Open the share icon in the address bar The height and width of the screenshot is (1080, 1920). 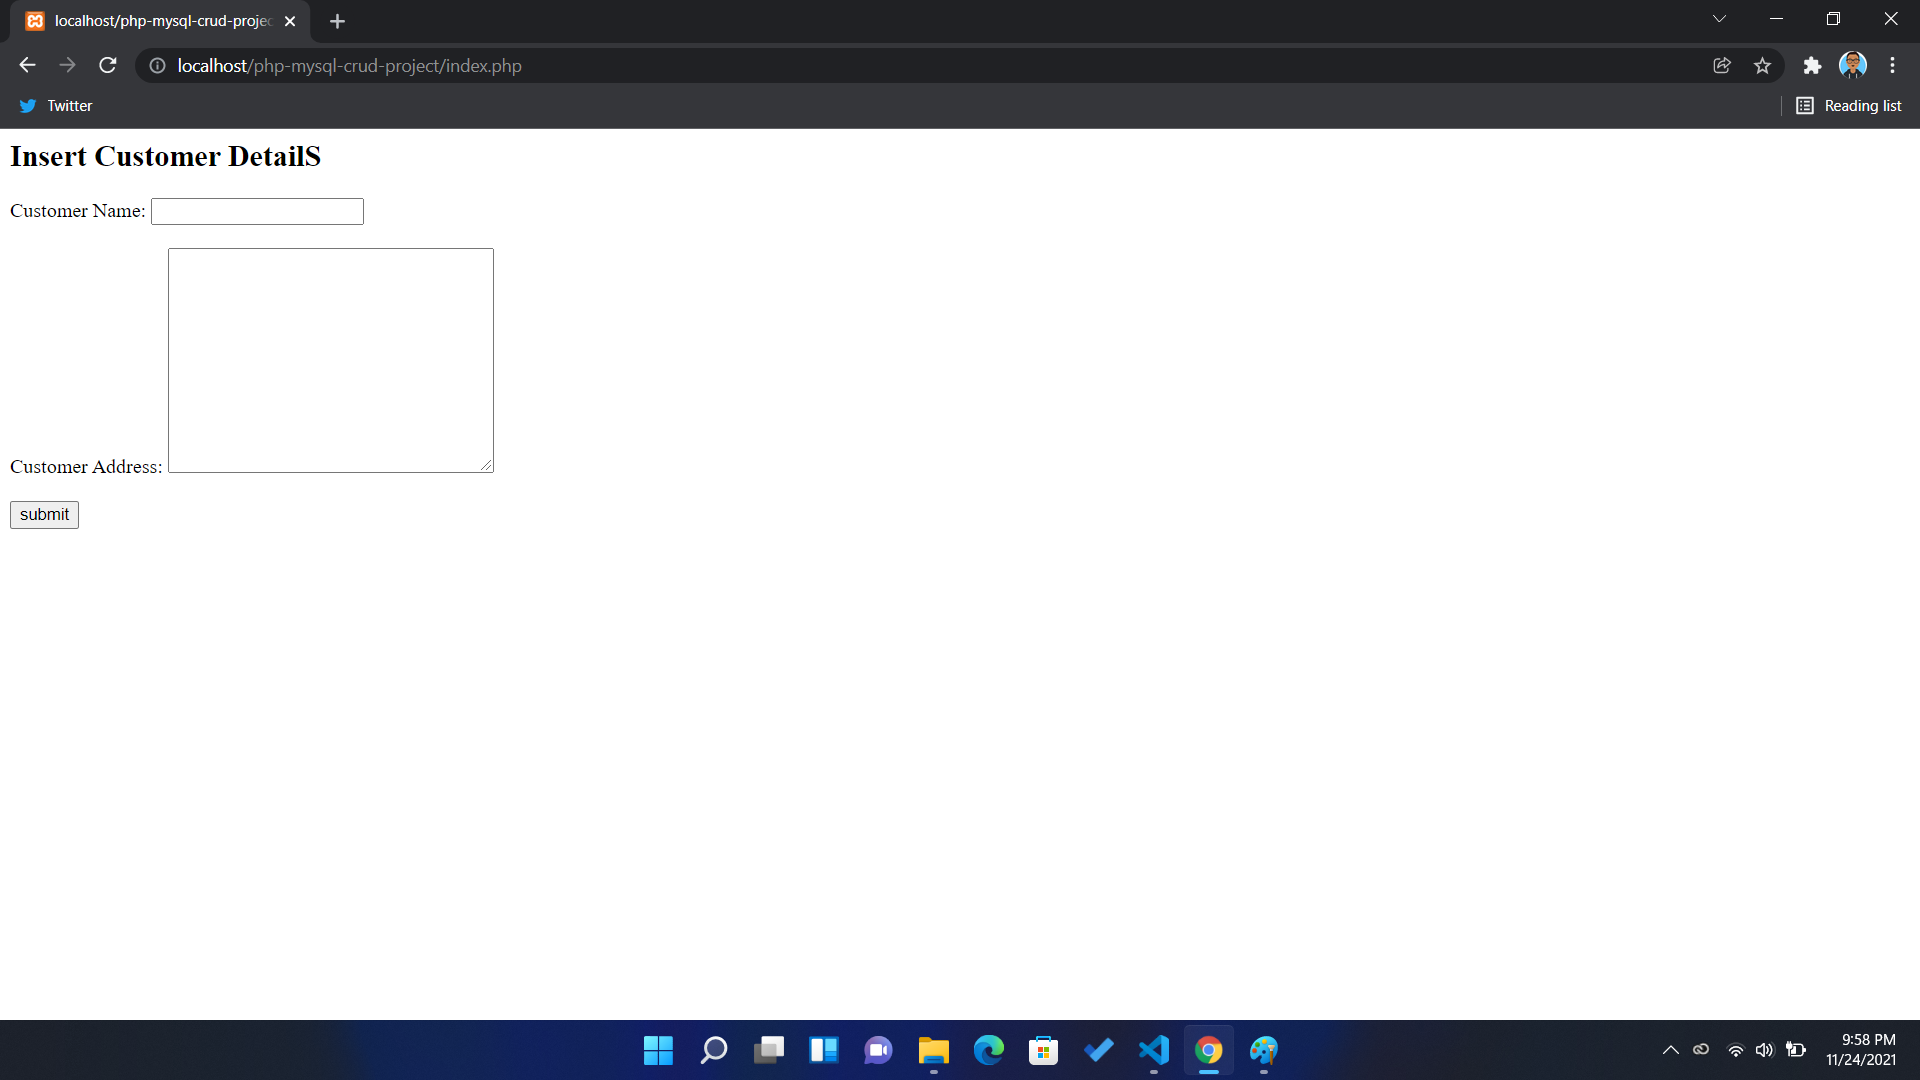coord(1722,65)
